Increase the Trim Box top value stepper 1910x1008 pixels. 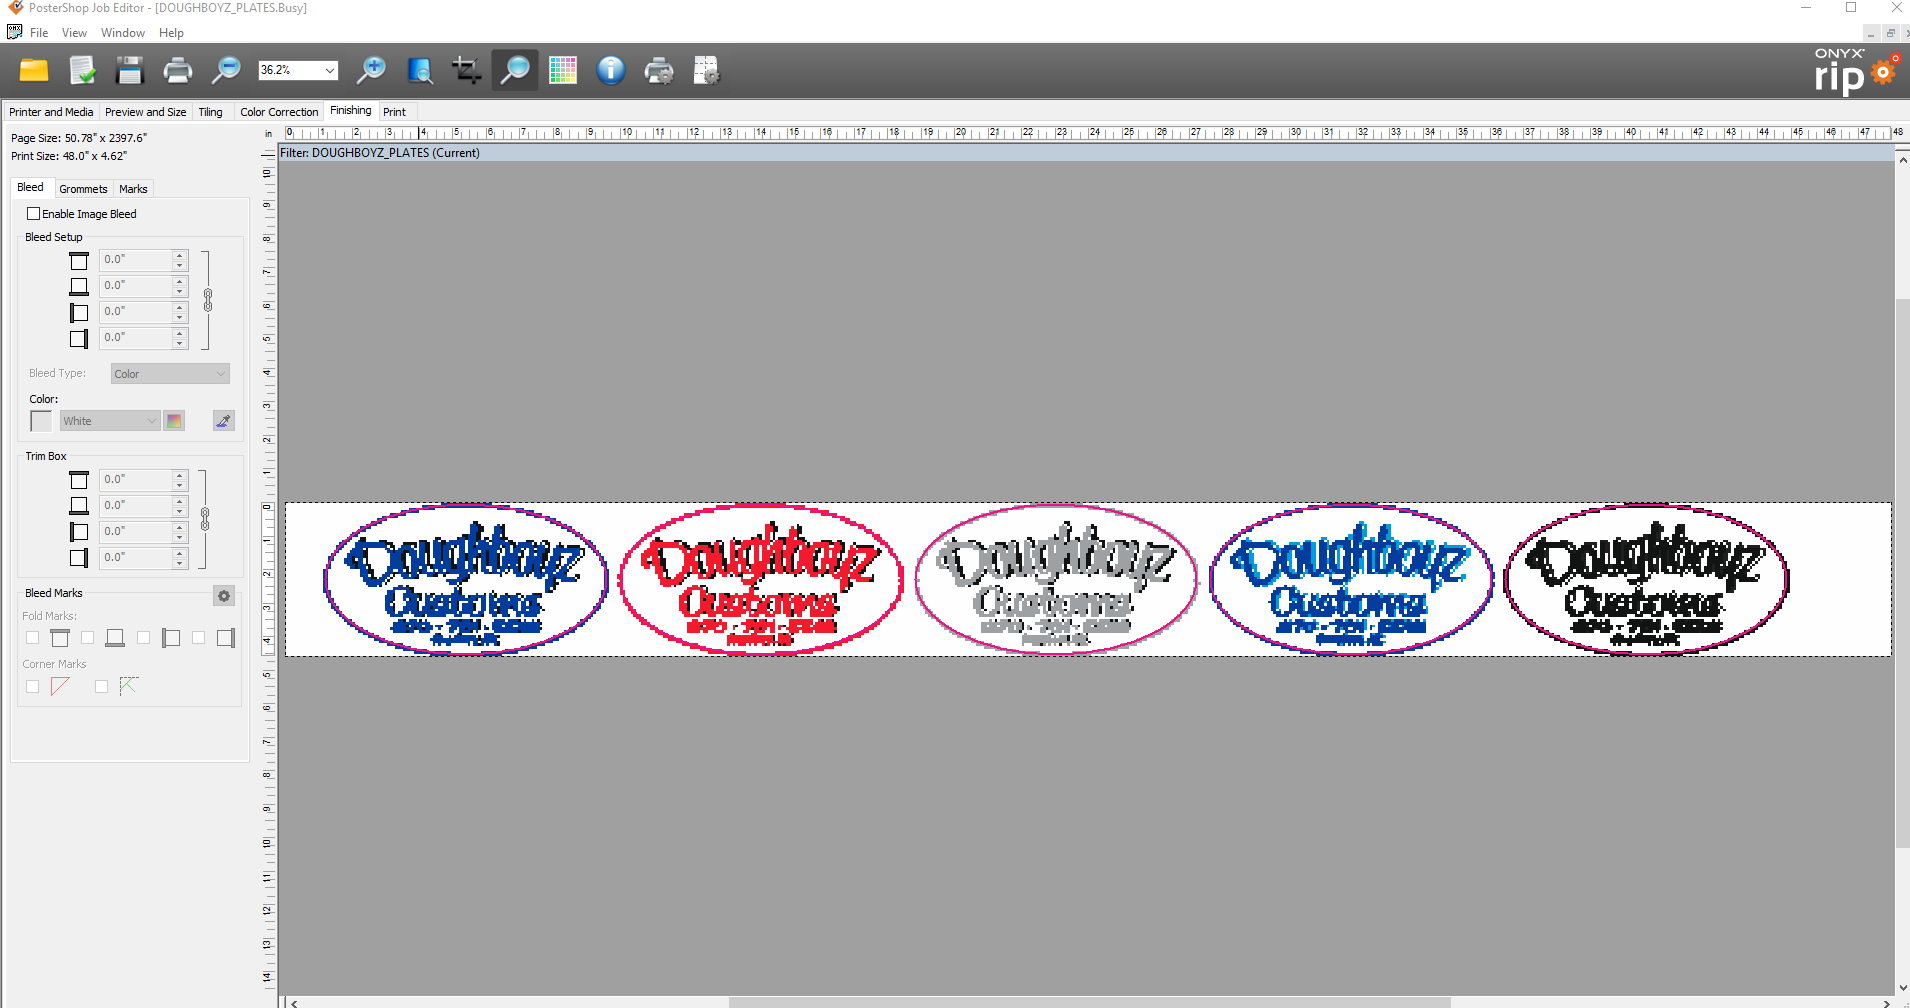click(x=180, y=475)
